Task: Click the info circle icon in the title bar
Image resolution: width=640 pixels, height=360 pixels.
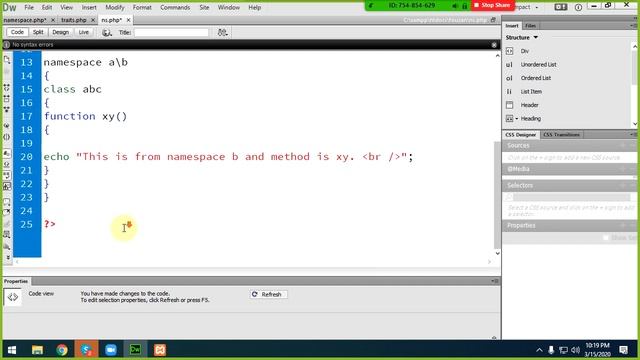Action: click(578, 7)
